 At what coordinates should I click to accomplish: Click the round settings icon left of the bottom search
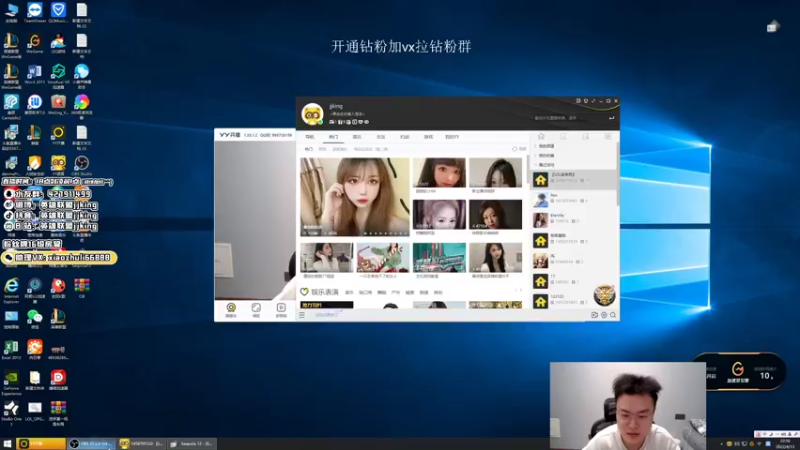click(604, 315)
